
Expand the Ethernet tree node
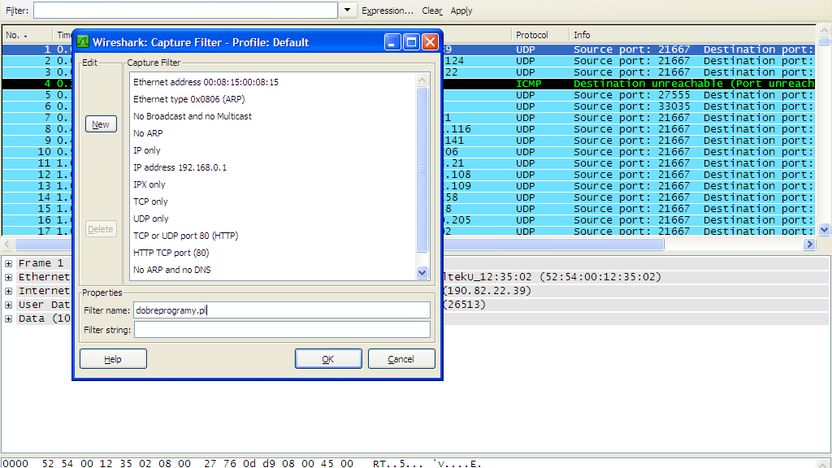(8, 277)
